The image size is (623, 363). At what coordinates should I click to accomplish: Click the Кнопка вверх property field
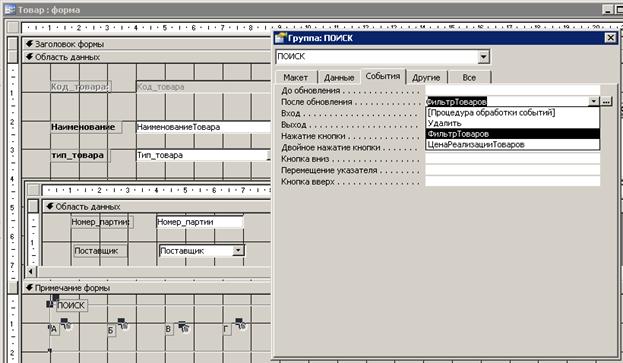(513, 182)
